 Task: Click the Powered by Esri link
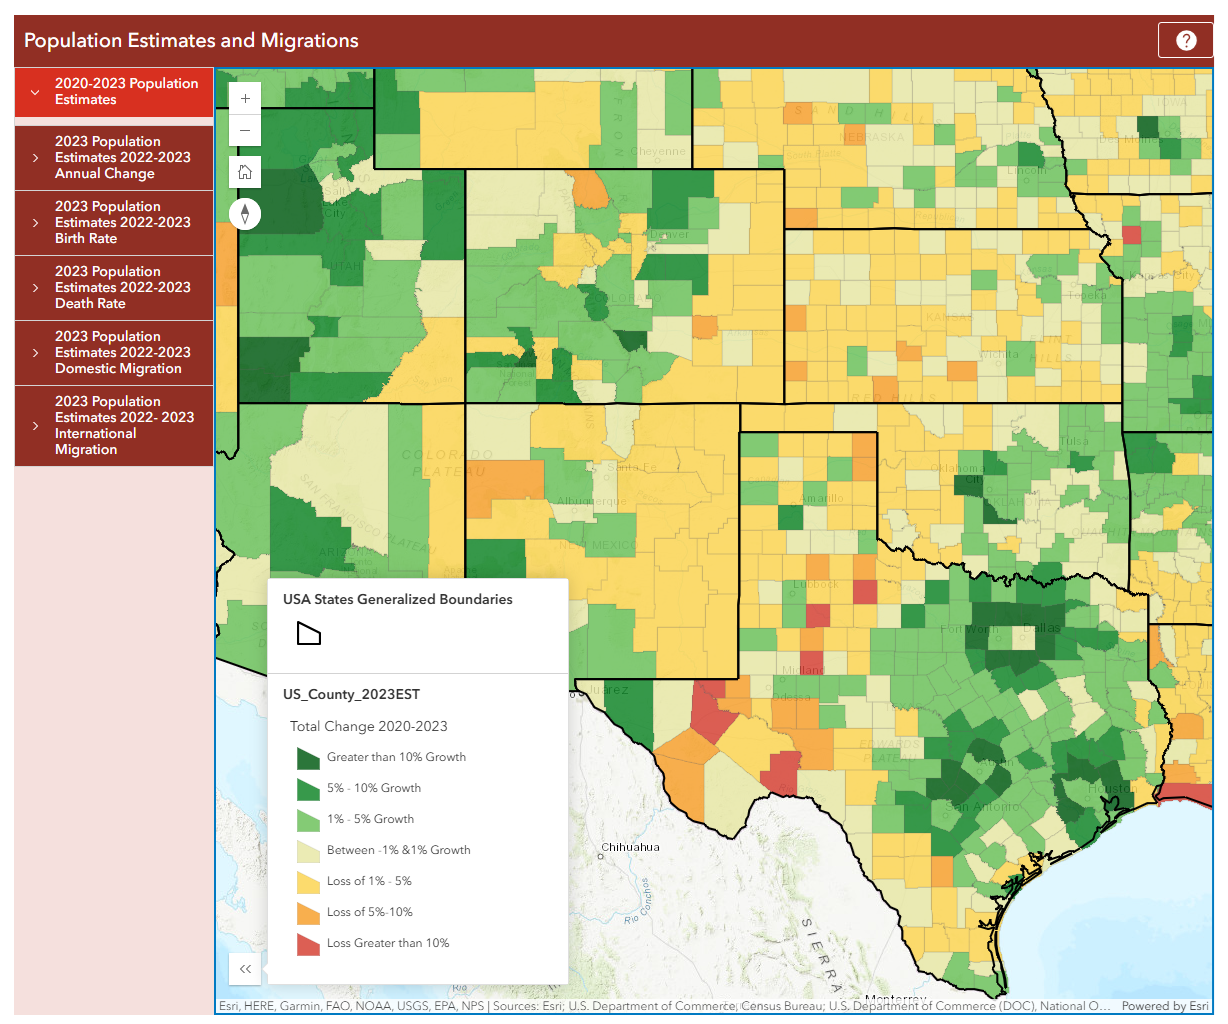(x=1164, y=1007)
